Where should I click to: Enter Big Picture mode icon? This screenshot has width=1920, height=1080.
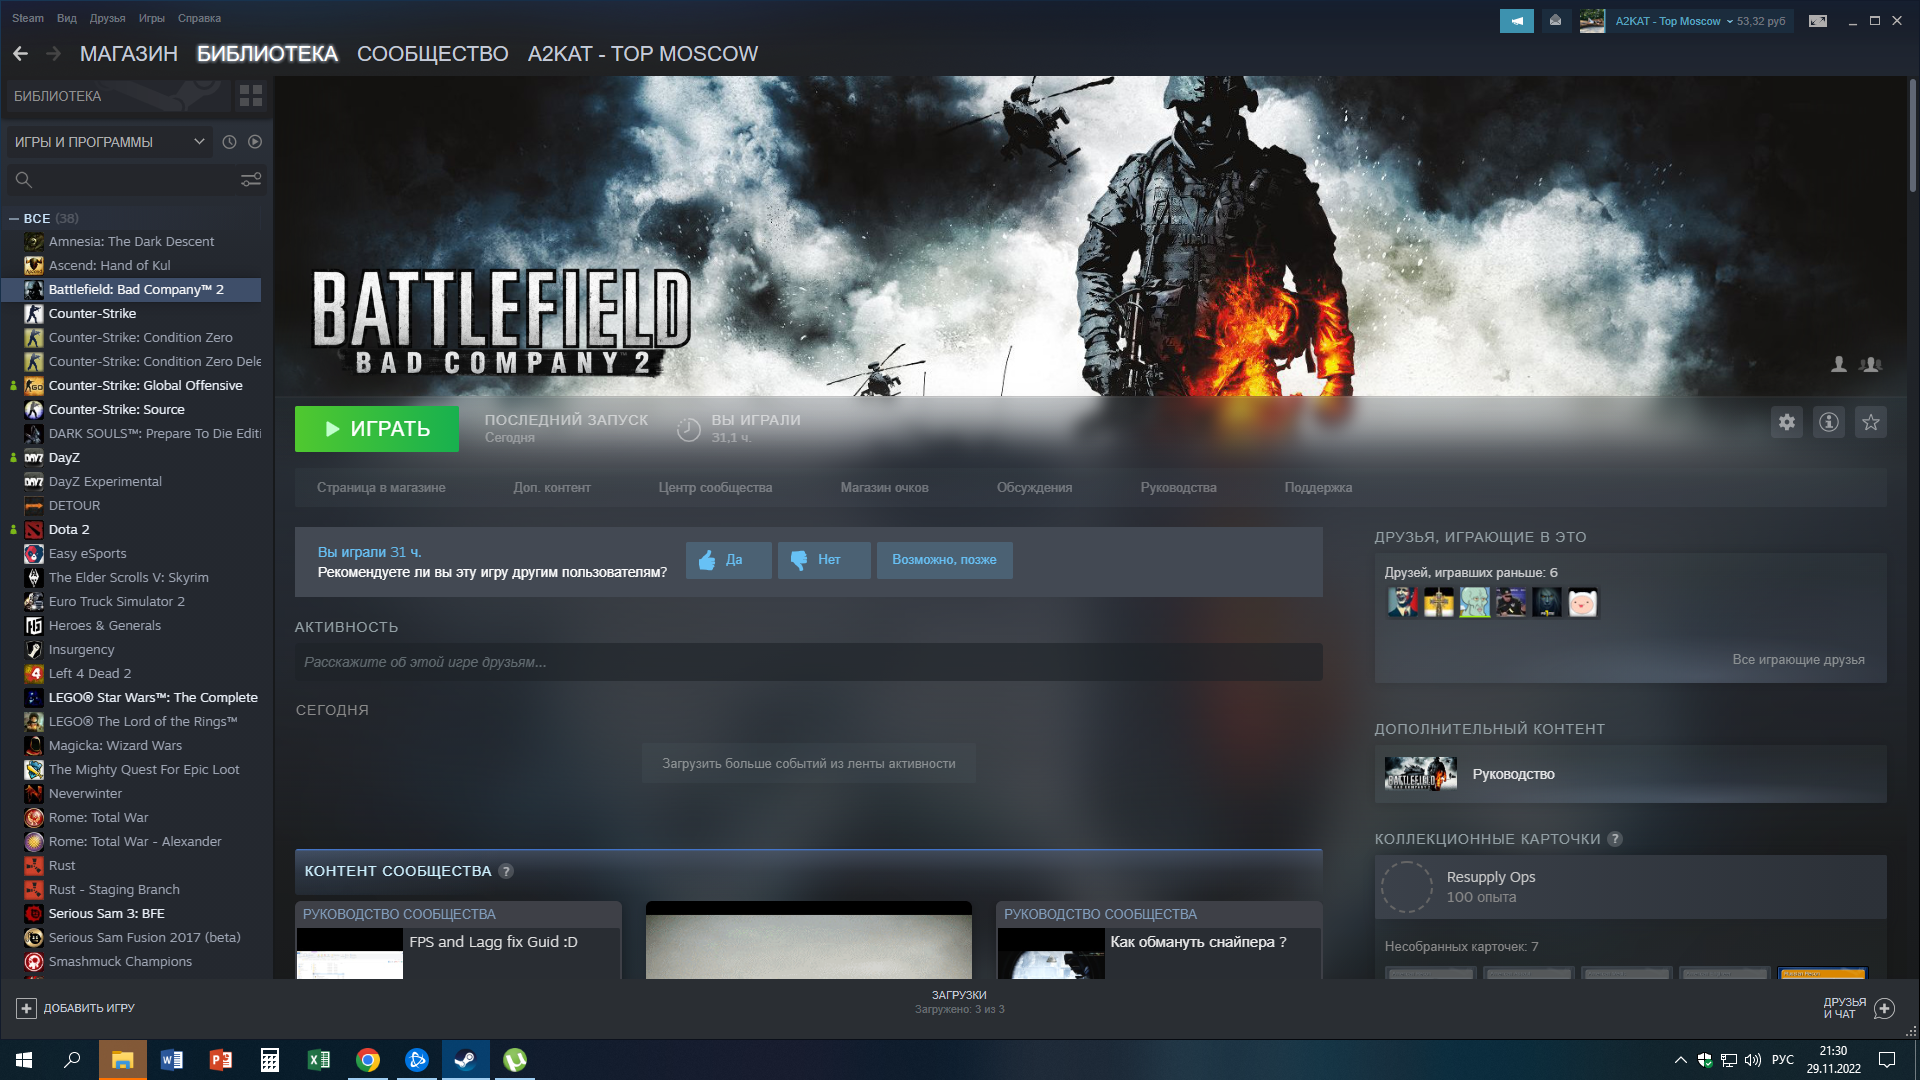tap(1818, 21)
